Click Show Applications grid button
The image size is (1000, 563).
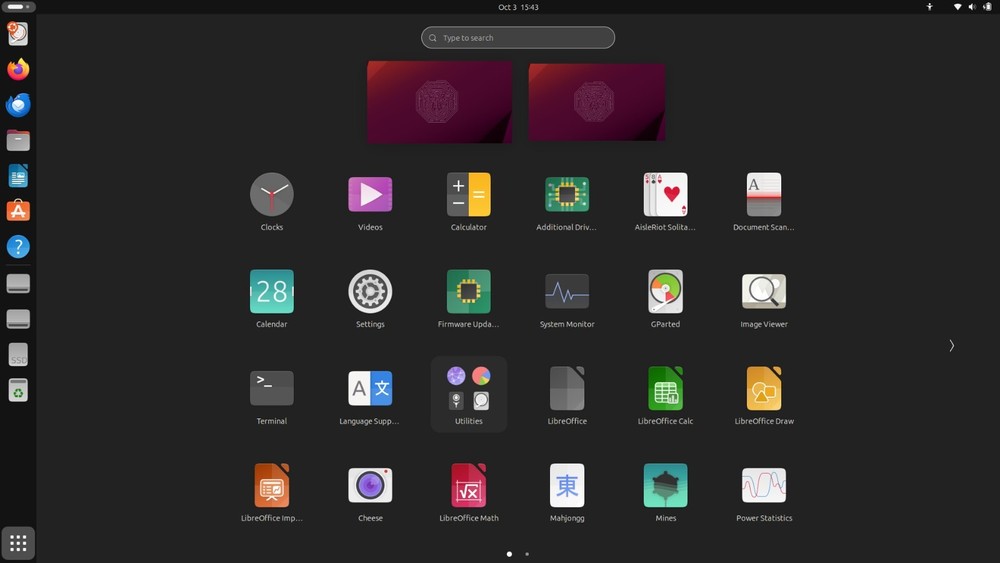click(x=18, y=543)
